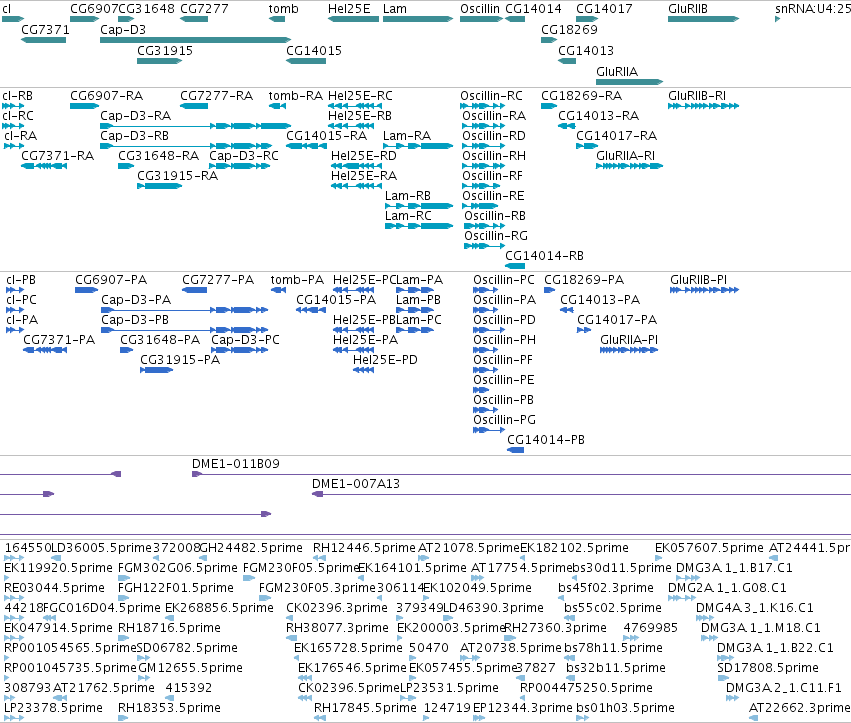Screen dimensions: 851x723
Task: Click the EK119920.5prime EST label
Action: tap(58, 568)
